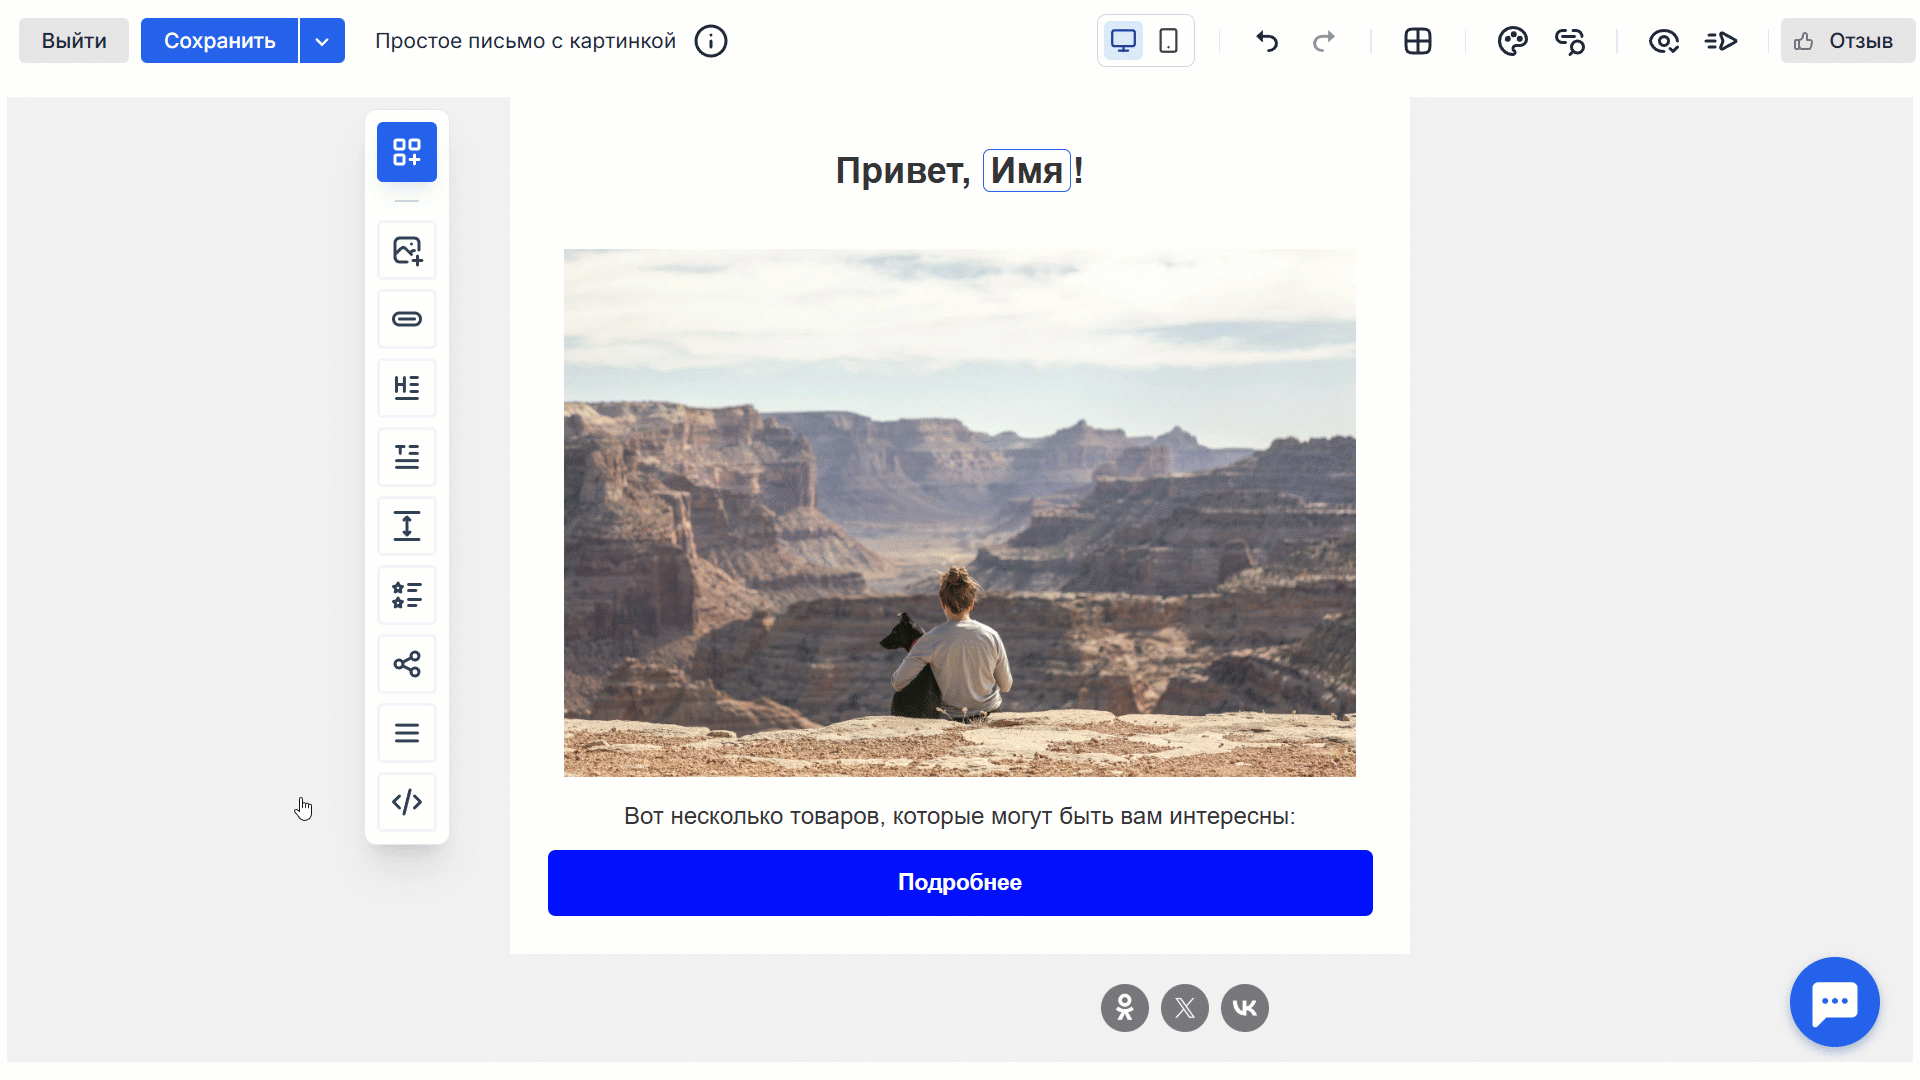Screen dimensions: 1920x1080
Task: Undo the last action
Action: (1267, 41)
